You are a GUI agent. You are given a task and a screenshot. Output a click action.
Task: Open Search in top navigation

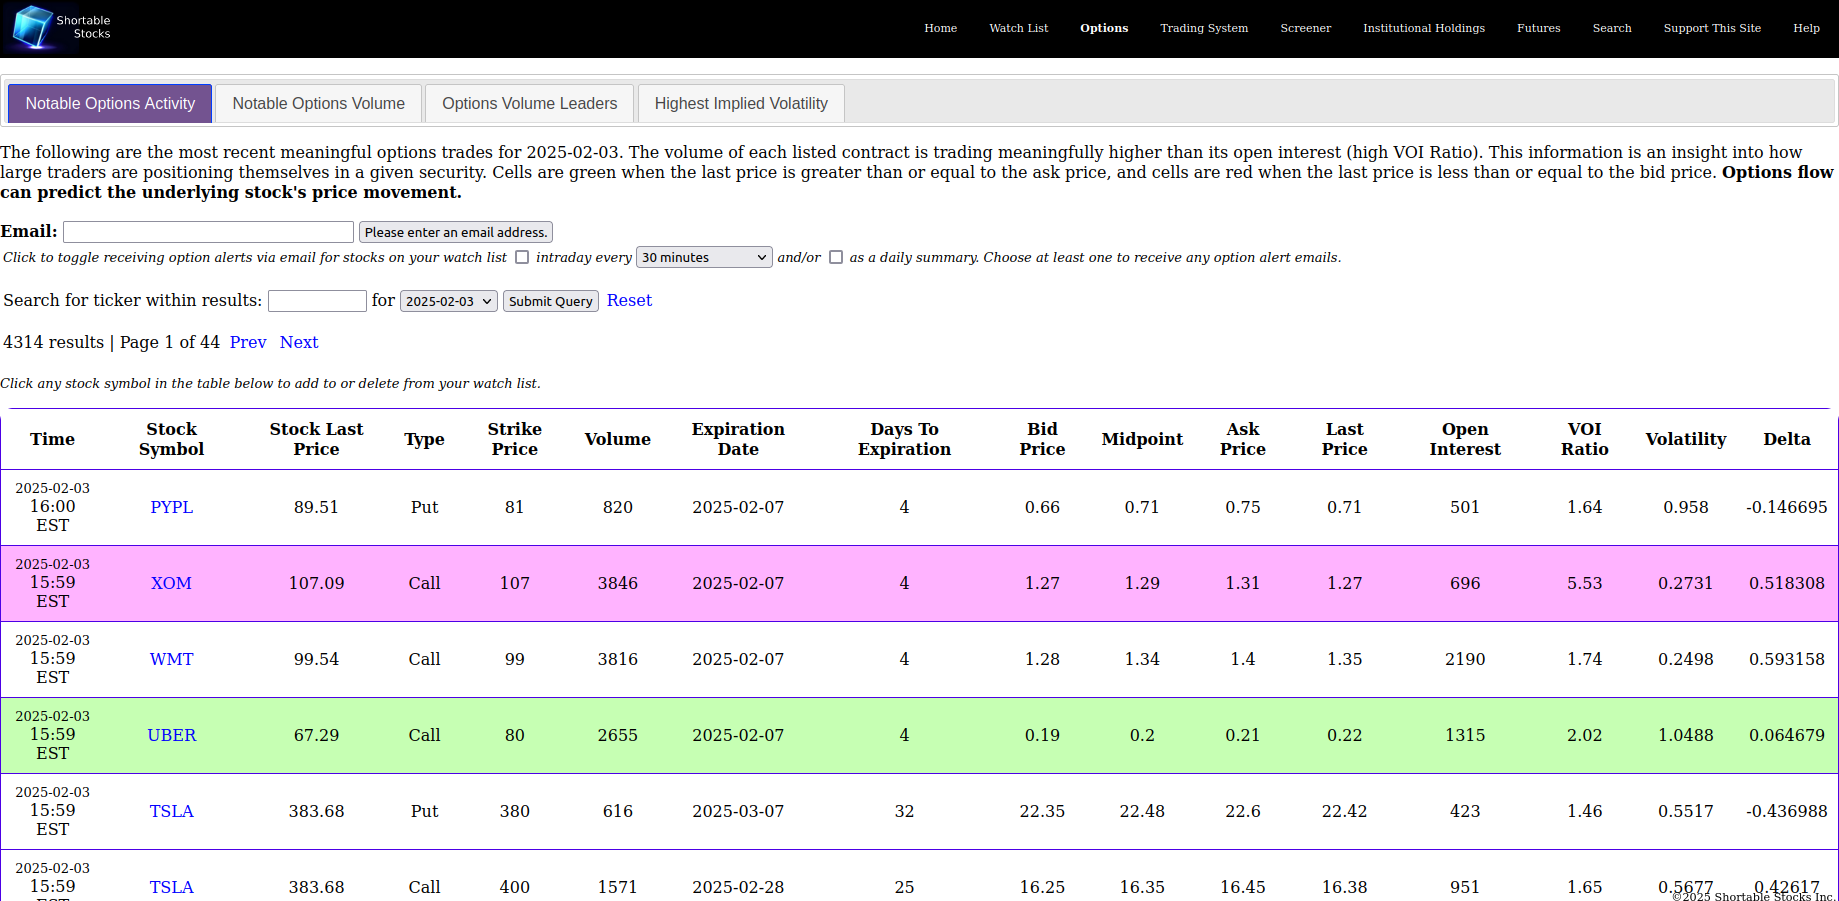(x=1612, y=28)
